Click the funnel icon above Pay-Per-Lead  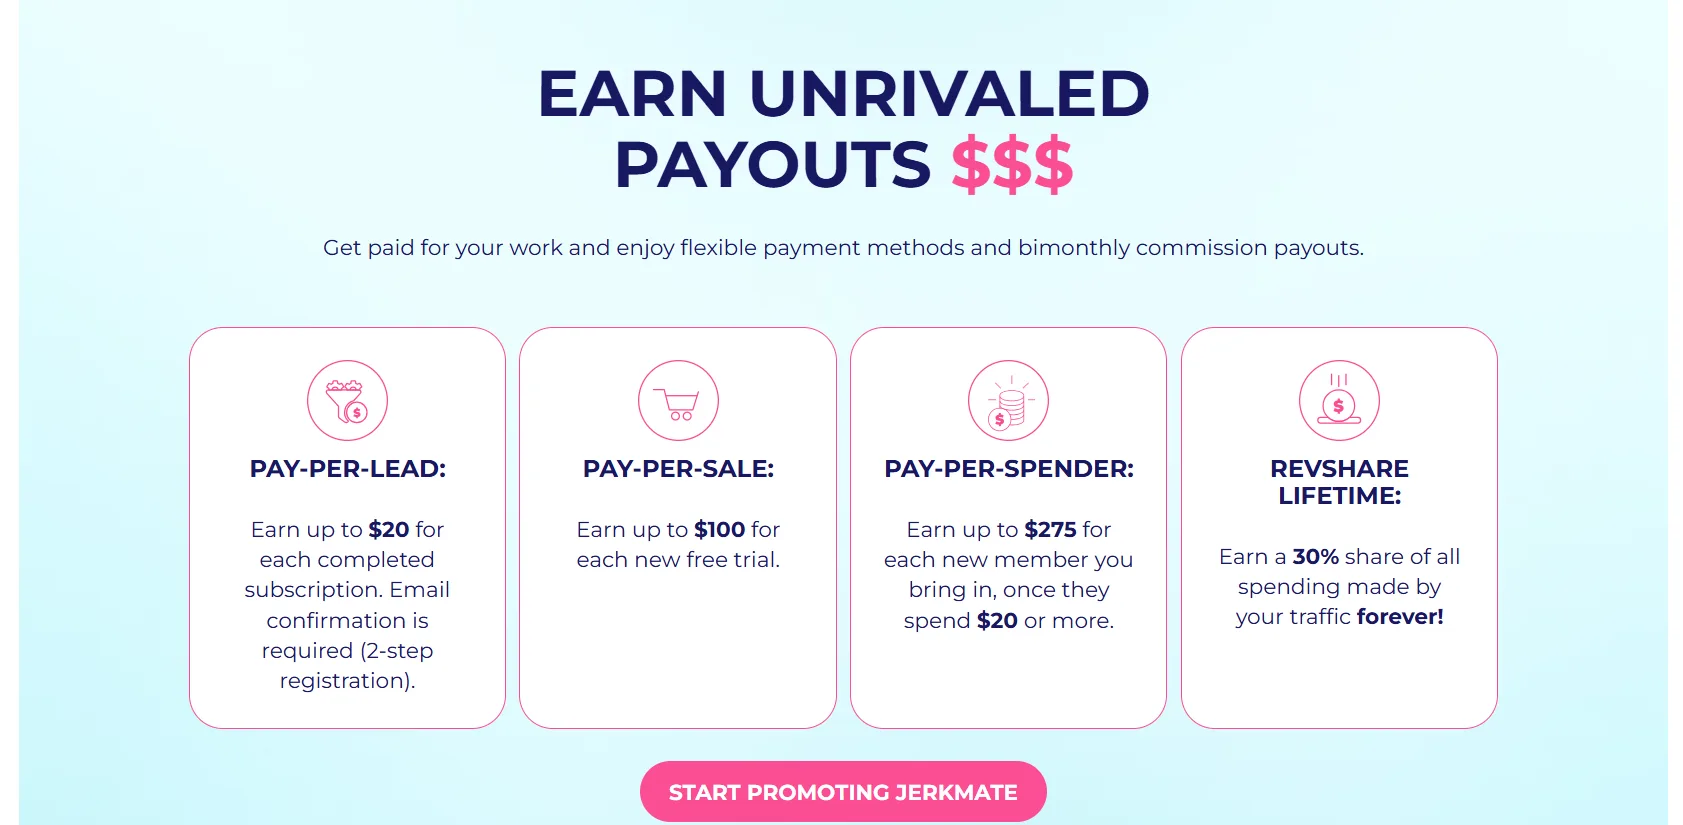pos(347,400)
